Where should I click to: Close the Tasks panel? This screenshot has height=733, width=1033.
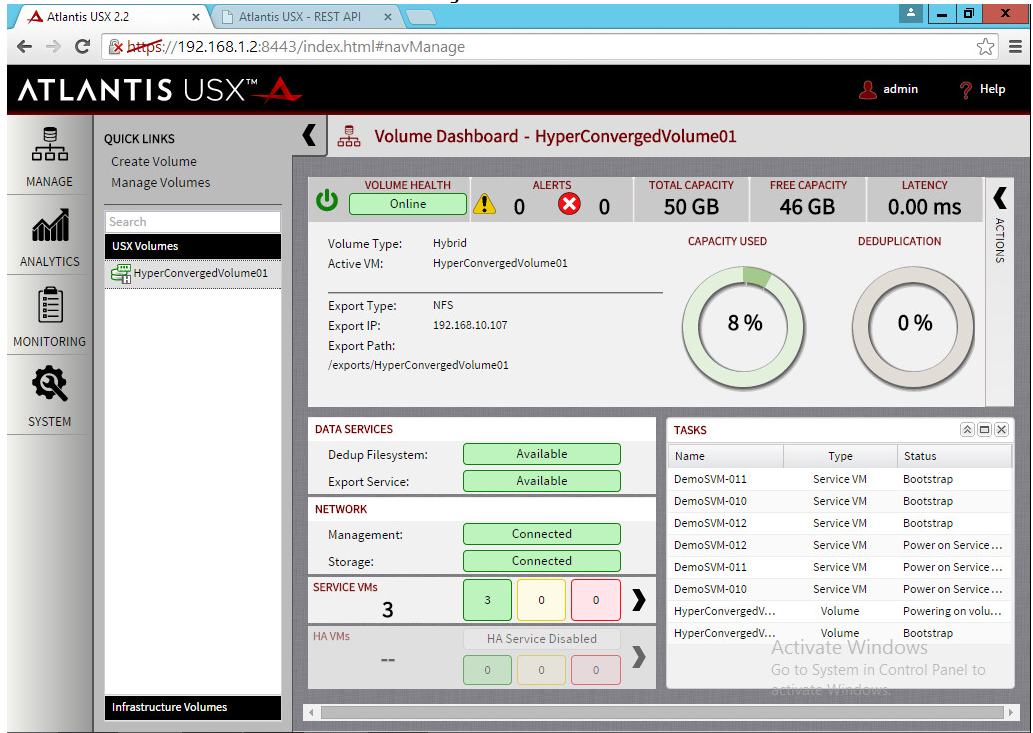(x=1001, y=429)
